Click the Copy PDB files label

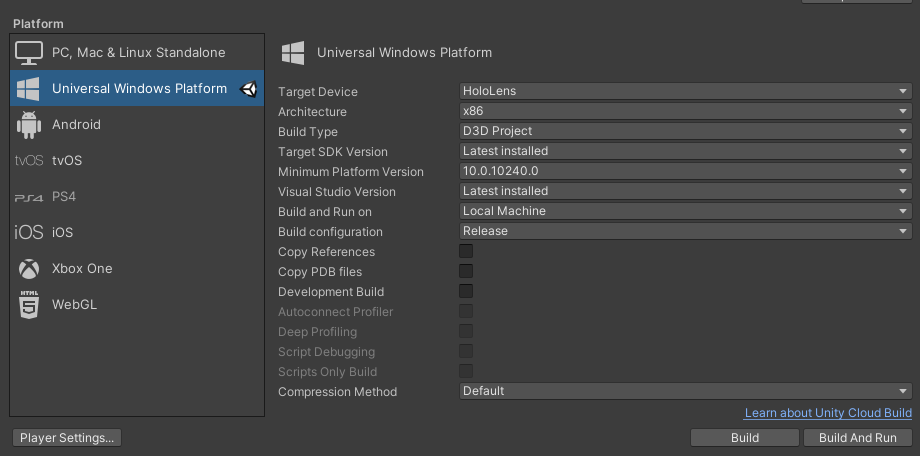320,272
